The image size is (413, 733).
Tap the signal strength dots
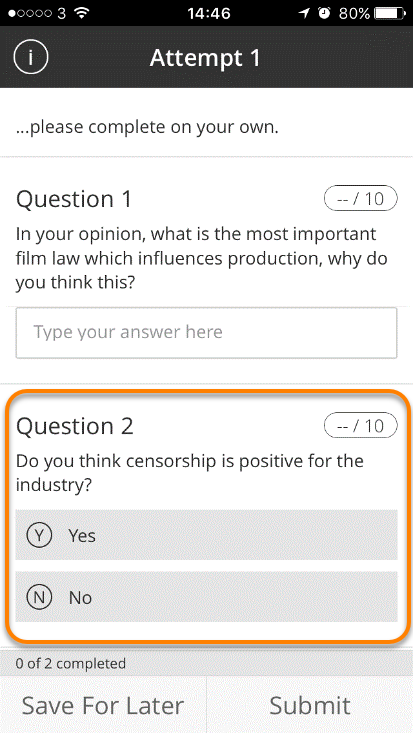pos(30,13)
